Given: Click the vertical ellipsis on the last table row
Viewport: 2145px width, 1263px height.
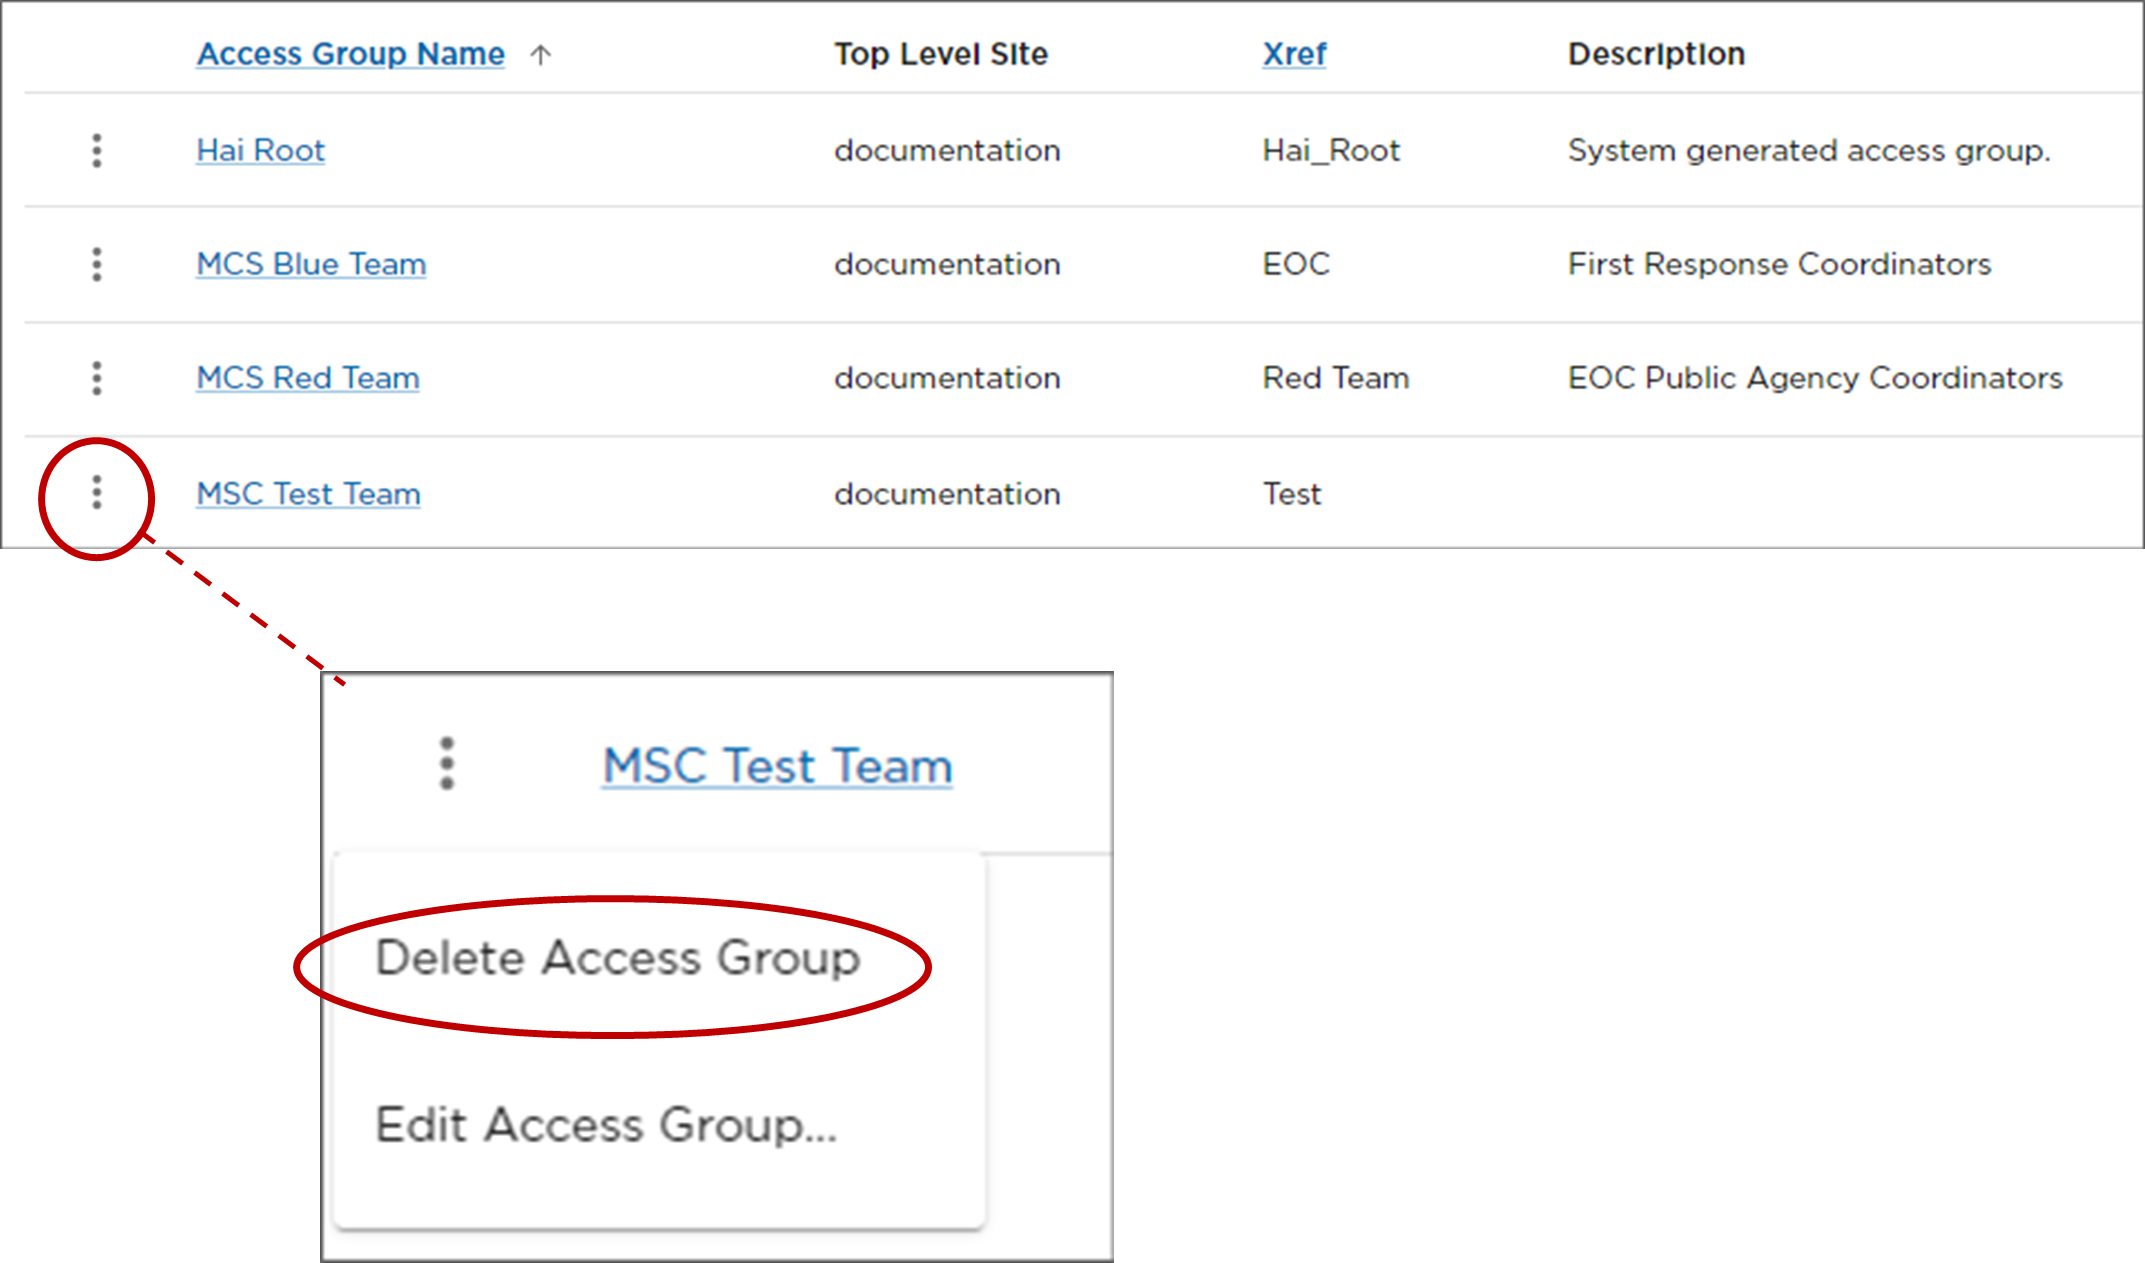Looking at the screenshot, I should 96,494.
